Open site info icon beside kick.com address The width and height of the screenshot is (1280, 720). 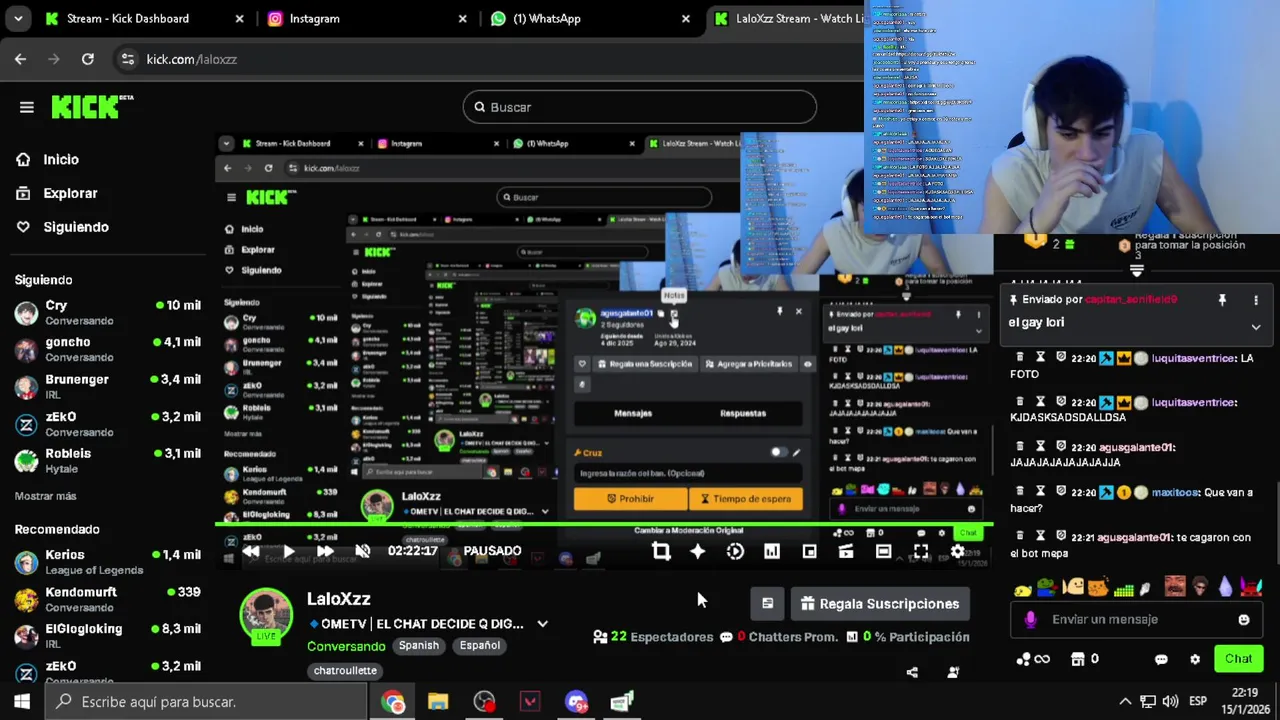click(127, 59)
